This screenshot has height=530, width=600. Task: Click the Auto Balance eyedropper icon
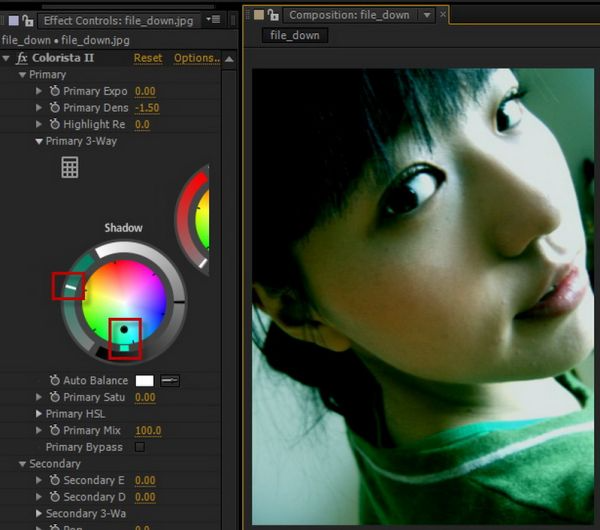(x=170, y=381)
